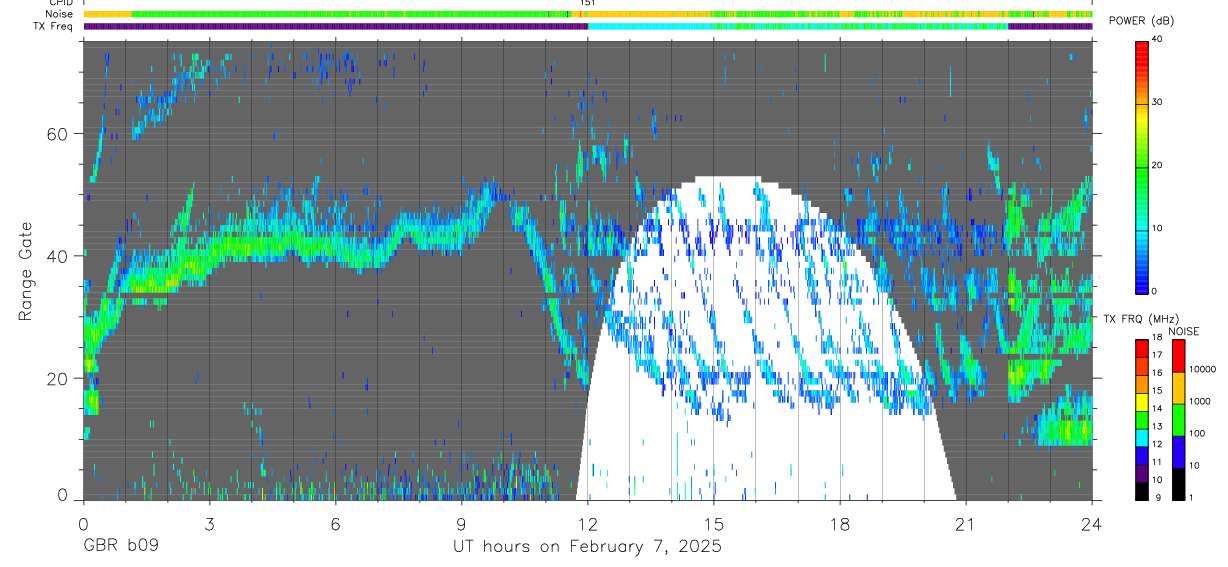Click the 10 tick label beside the power colorbar
This screenshot has width=1228, height=567.
(x=1157, y=228)
